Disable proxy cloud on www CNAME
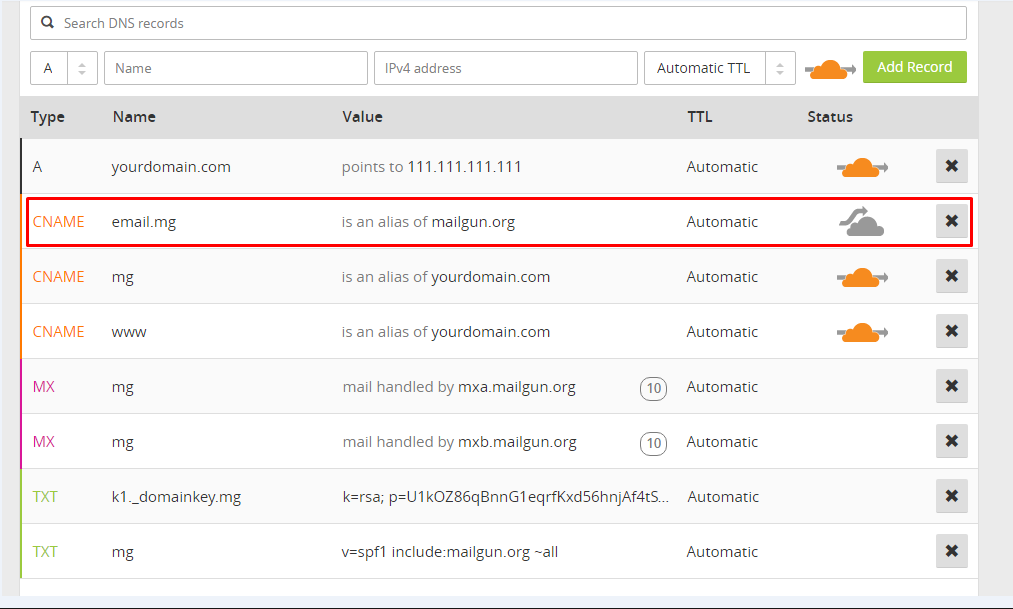1013x609 pixels. coord(861,331)
